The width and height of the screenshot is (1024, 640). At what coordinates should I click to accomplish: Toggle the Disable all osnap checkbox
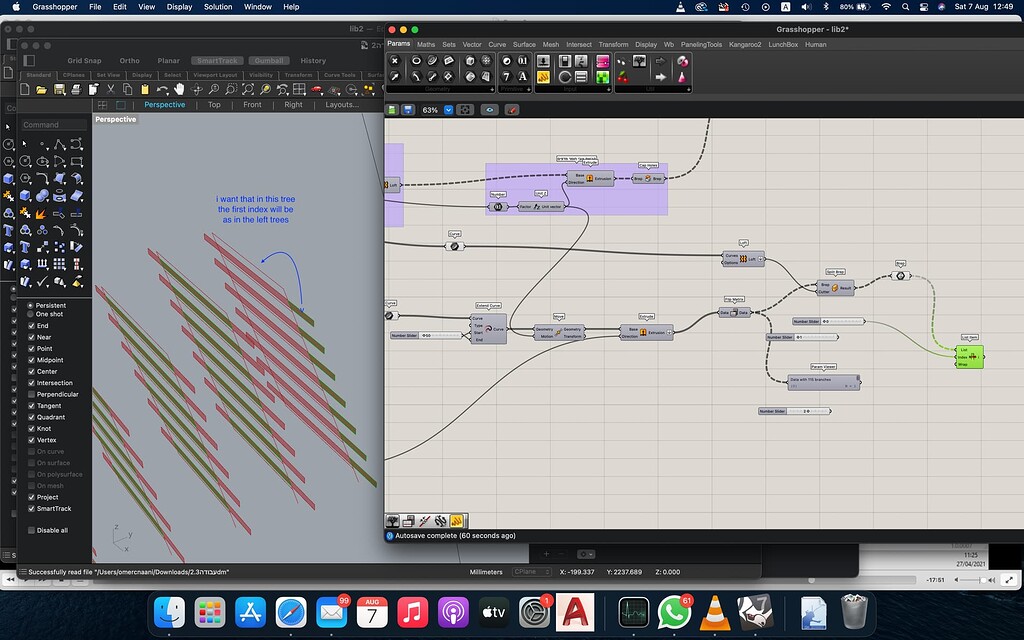tap(31, 530)
